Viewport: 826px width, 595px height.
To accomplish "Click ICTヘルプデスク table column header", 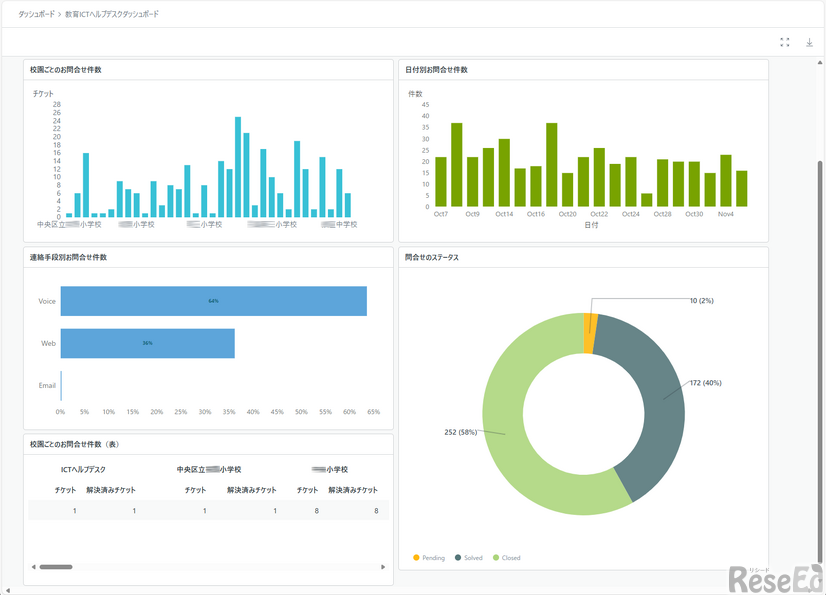I will coord(83,469).
